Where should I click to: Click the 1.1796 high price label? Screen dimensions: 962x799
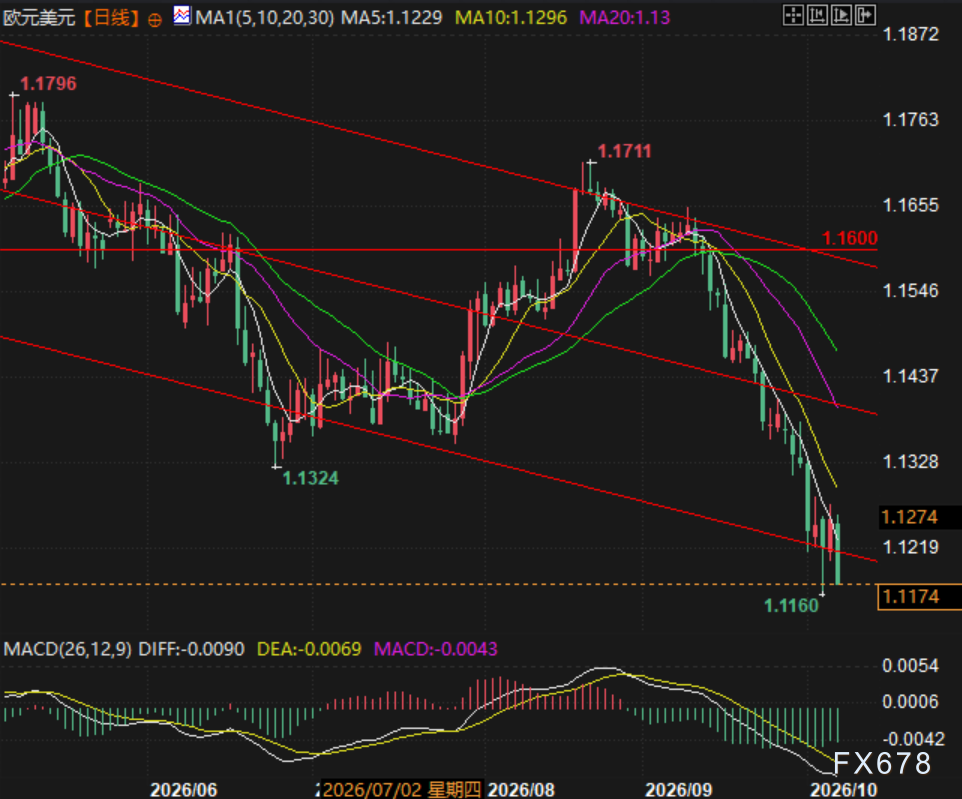(x=48, y=83)
